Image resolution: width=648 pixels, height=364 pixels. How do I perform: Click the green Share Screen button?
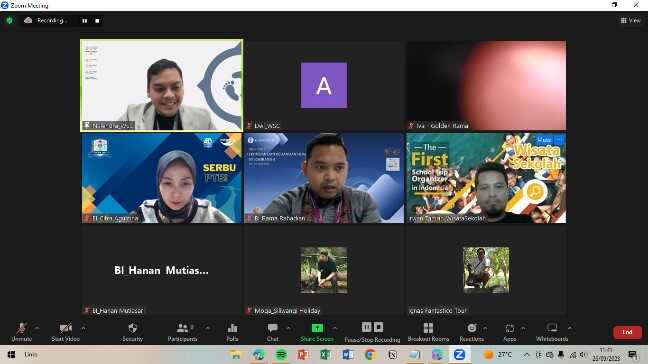pos(317,332)
